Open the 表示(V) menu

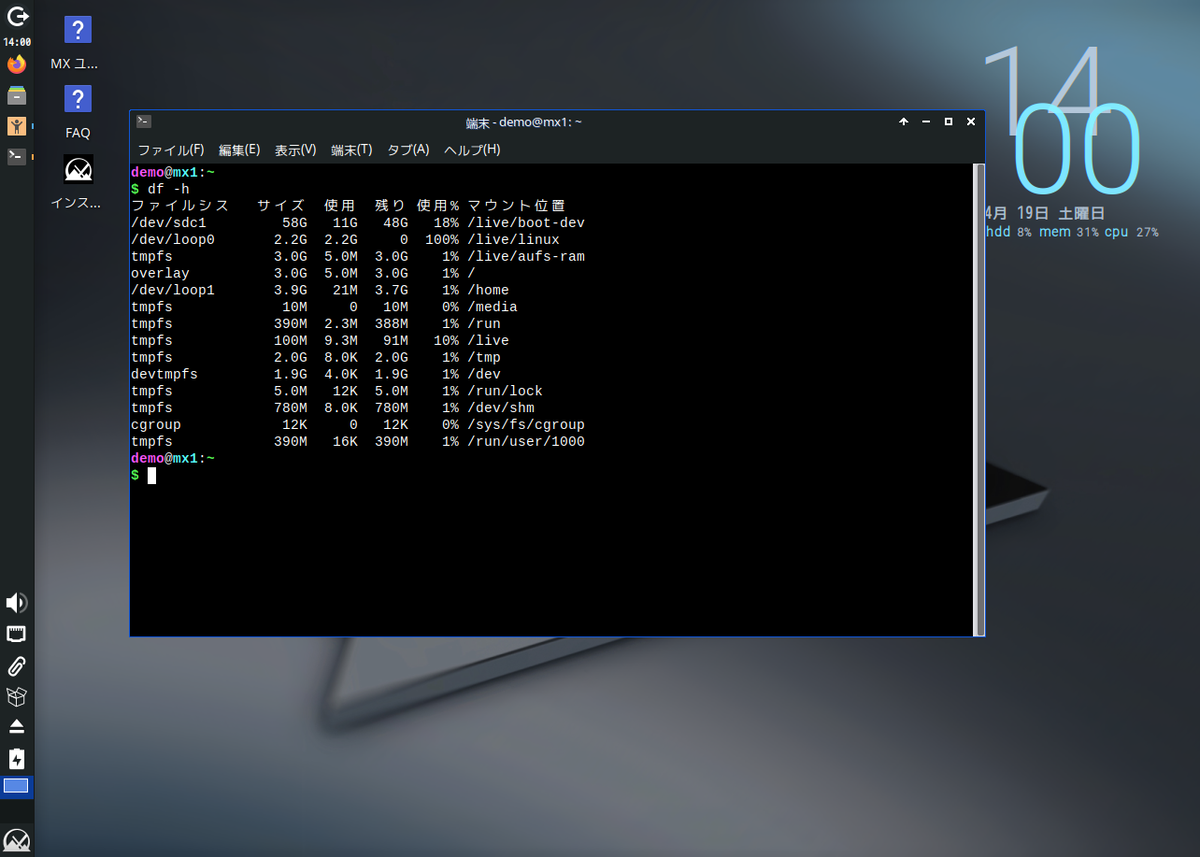click(294, 149)
